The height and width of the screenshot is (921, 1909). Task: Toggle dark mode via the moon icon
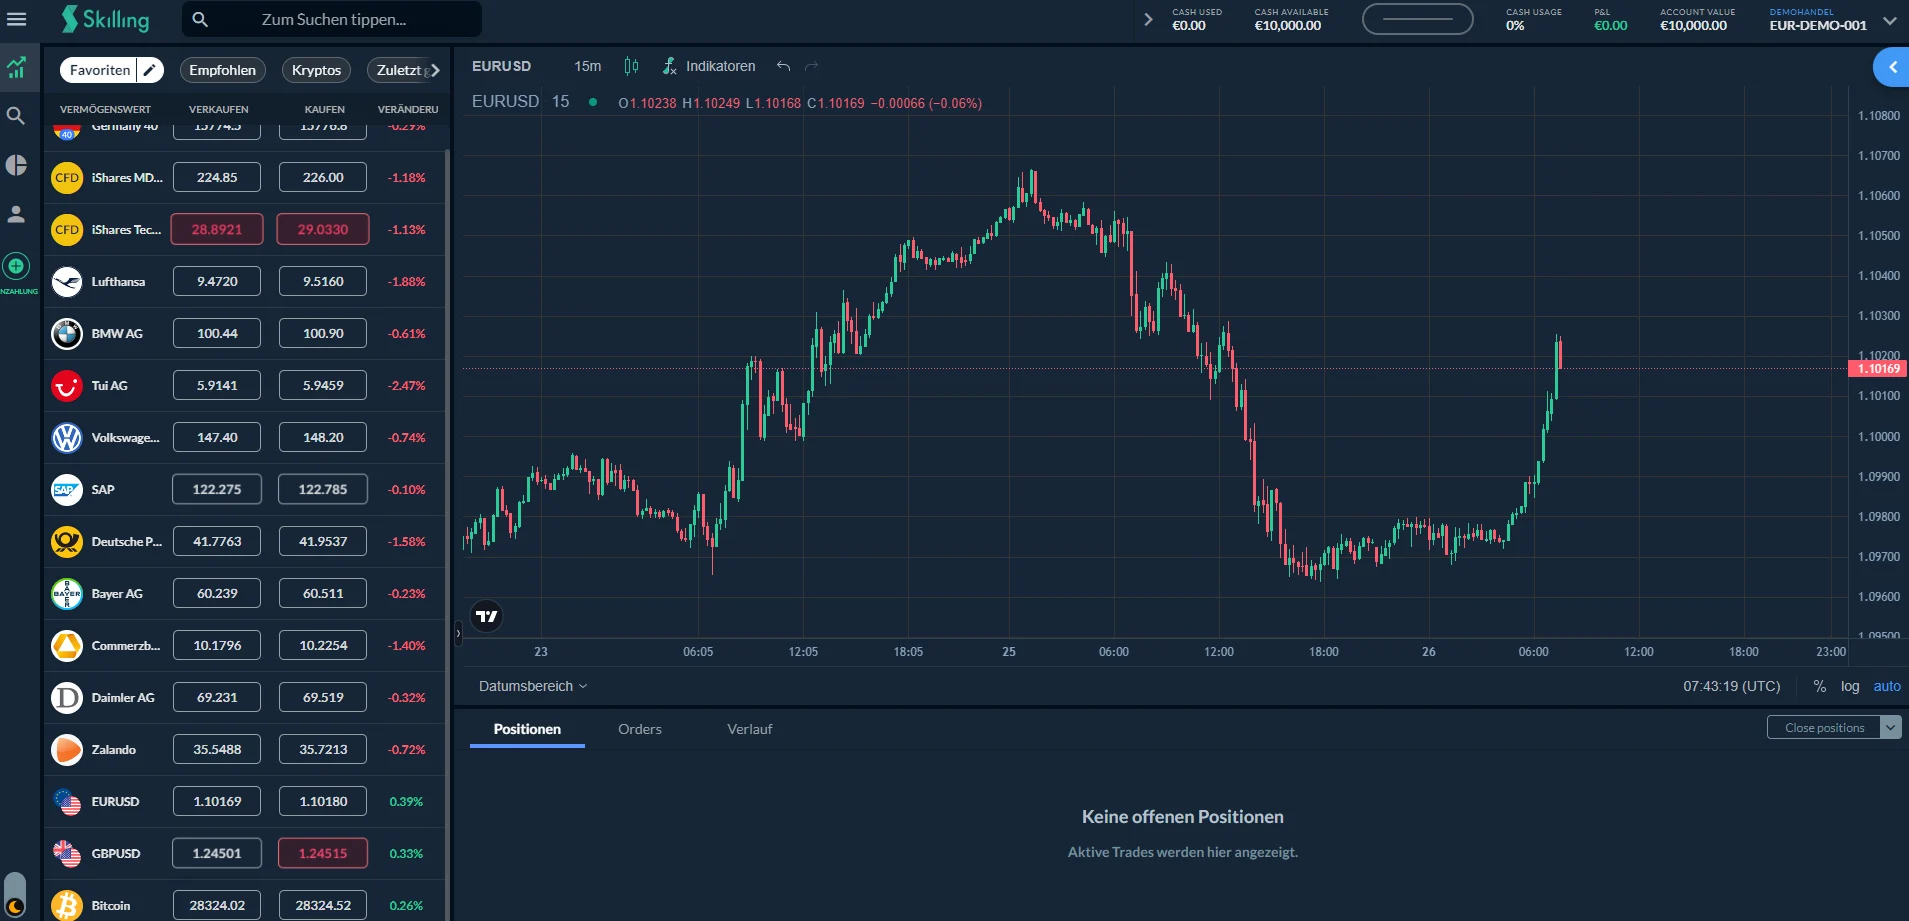(x=16, y=903)
